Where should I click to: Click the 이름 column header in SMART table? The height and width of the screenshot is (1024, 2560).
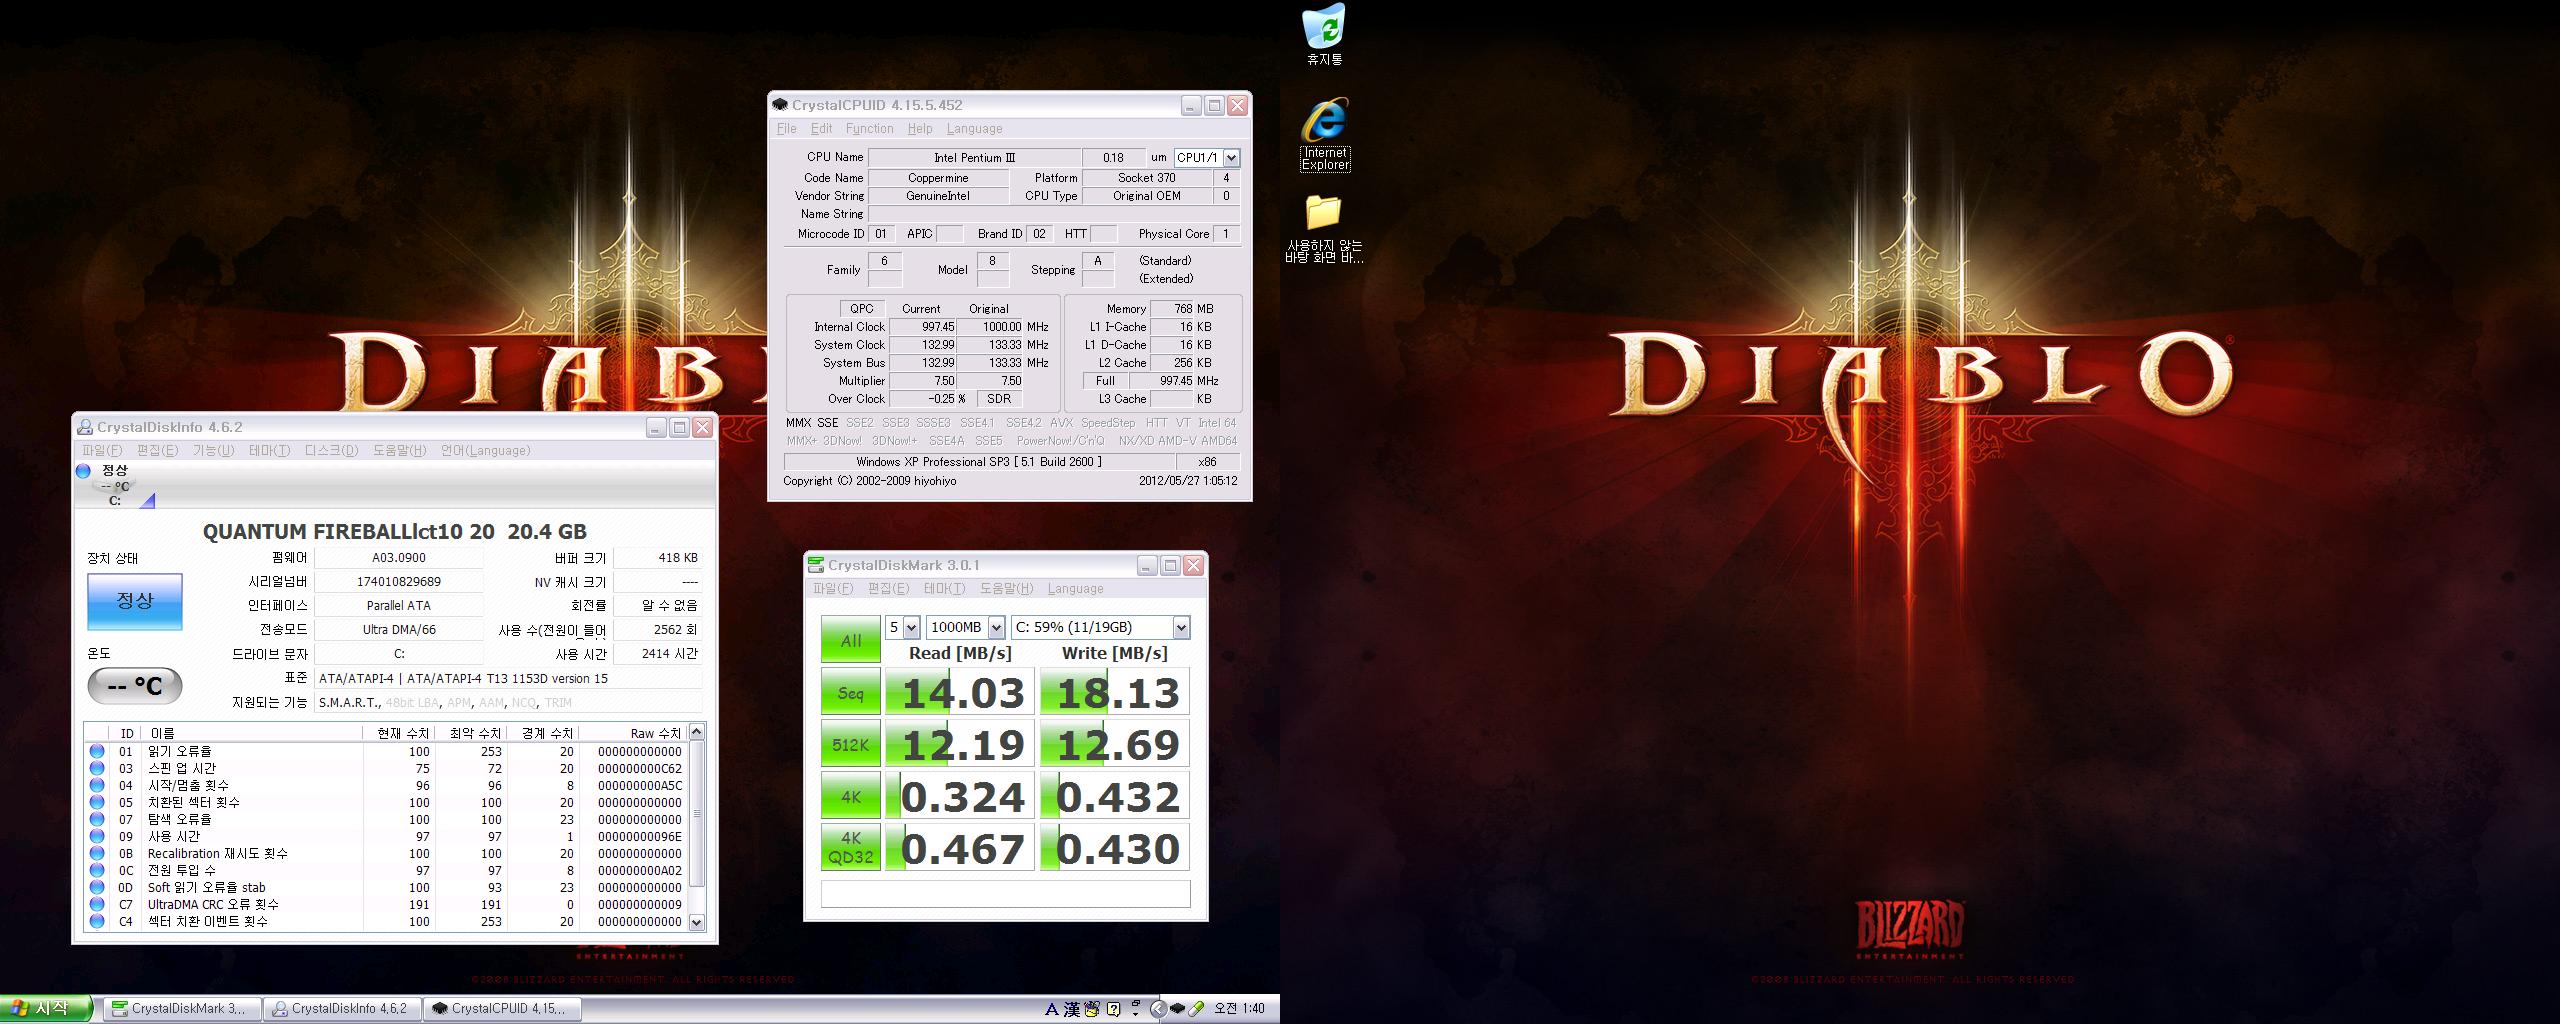[x=252, y=733]
